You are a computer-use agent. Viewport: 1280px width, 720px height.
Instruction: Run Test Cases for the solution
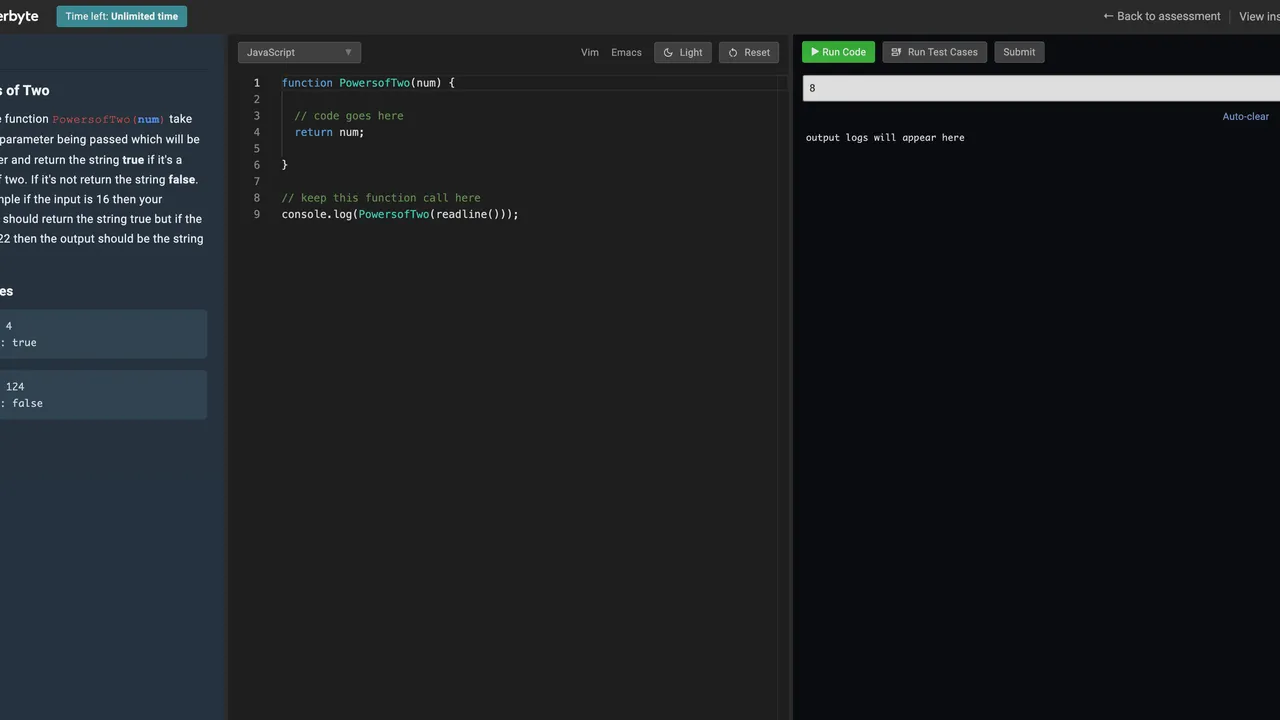pyautogui.click(x=935, y=52)
